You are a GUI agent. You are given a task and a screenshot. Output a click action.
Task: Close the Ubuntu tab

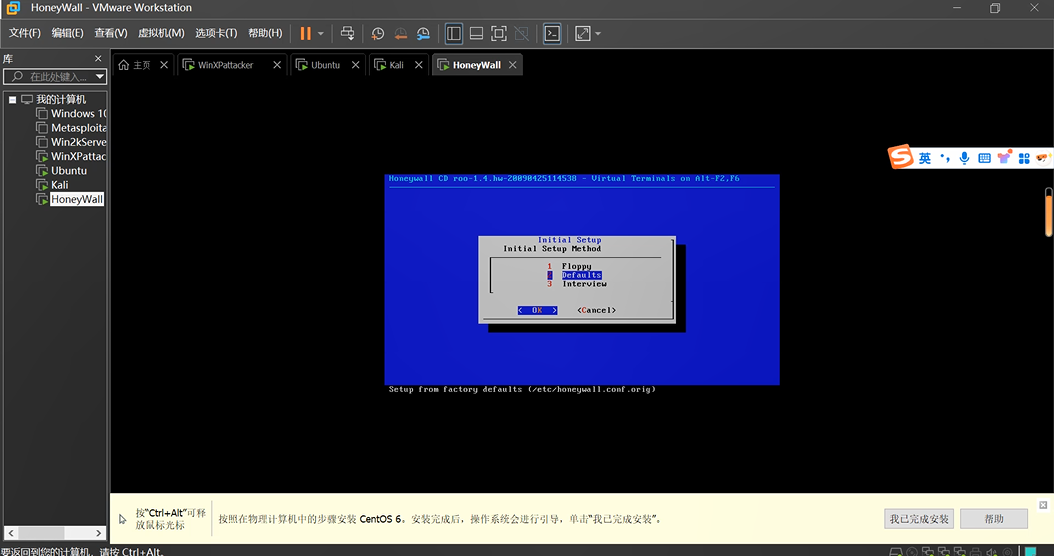click(x=356, y=65)
